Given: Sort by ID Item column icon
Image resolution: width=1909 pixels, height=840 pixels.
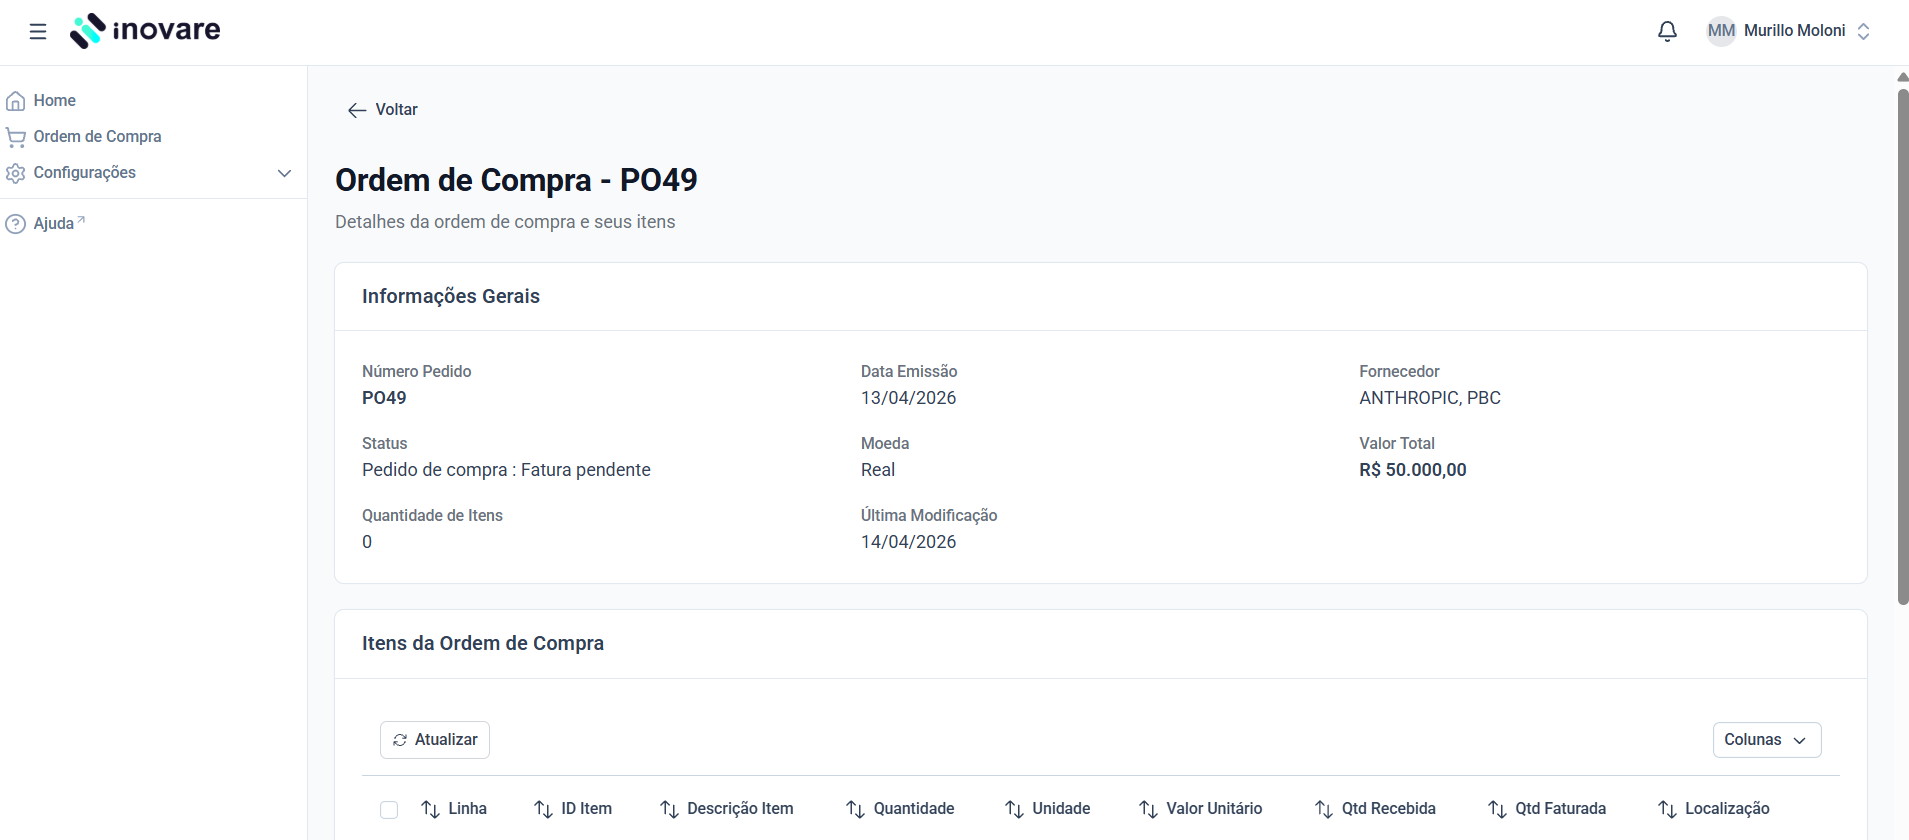Looking at the screenshot, I should [x=544, y=809].
